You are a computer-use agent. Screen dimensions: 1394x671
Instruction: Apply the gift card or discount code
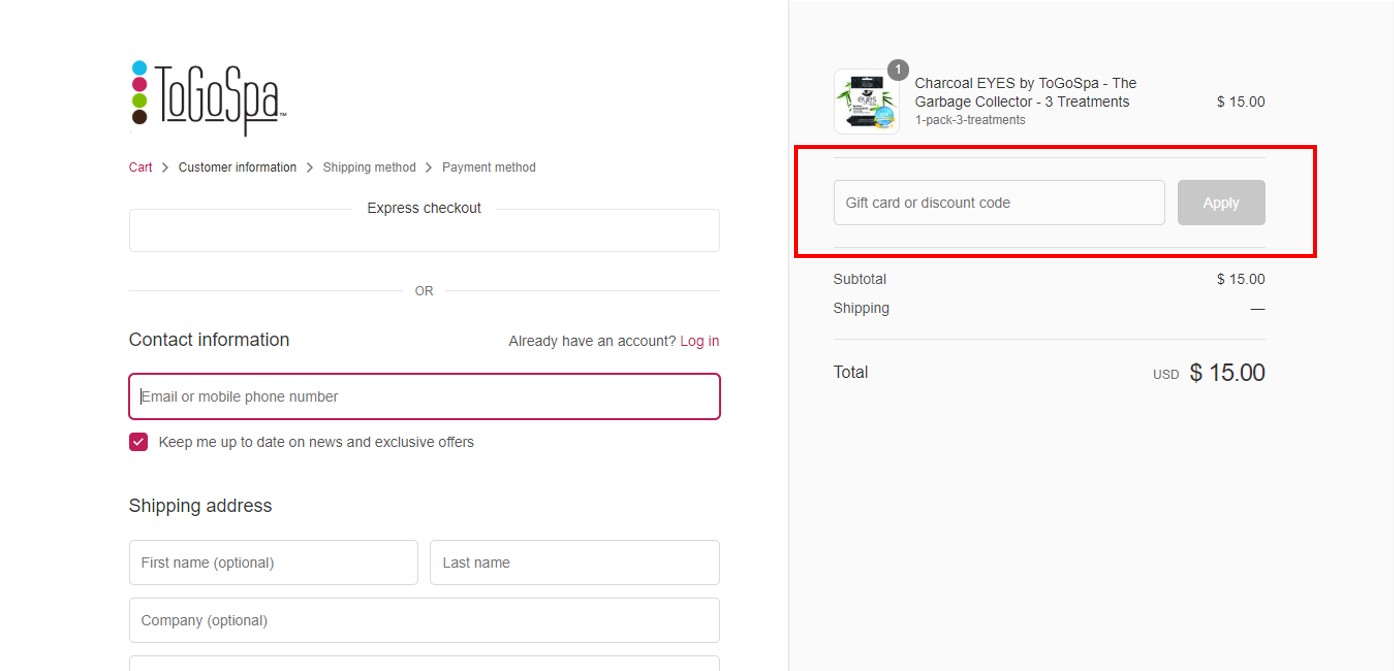[x=1221, y=203]
